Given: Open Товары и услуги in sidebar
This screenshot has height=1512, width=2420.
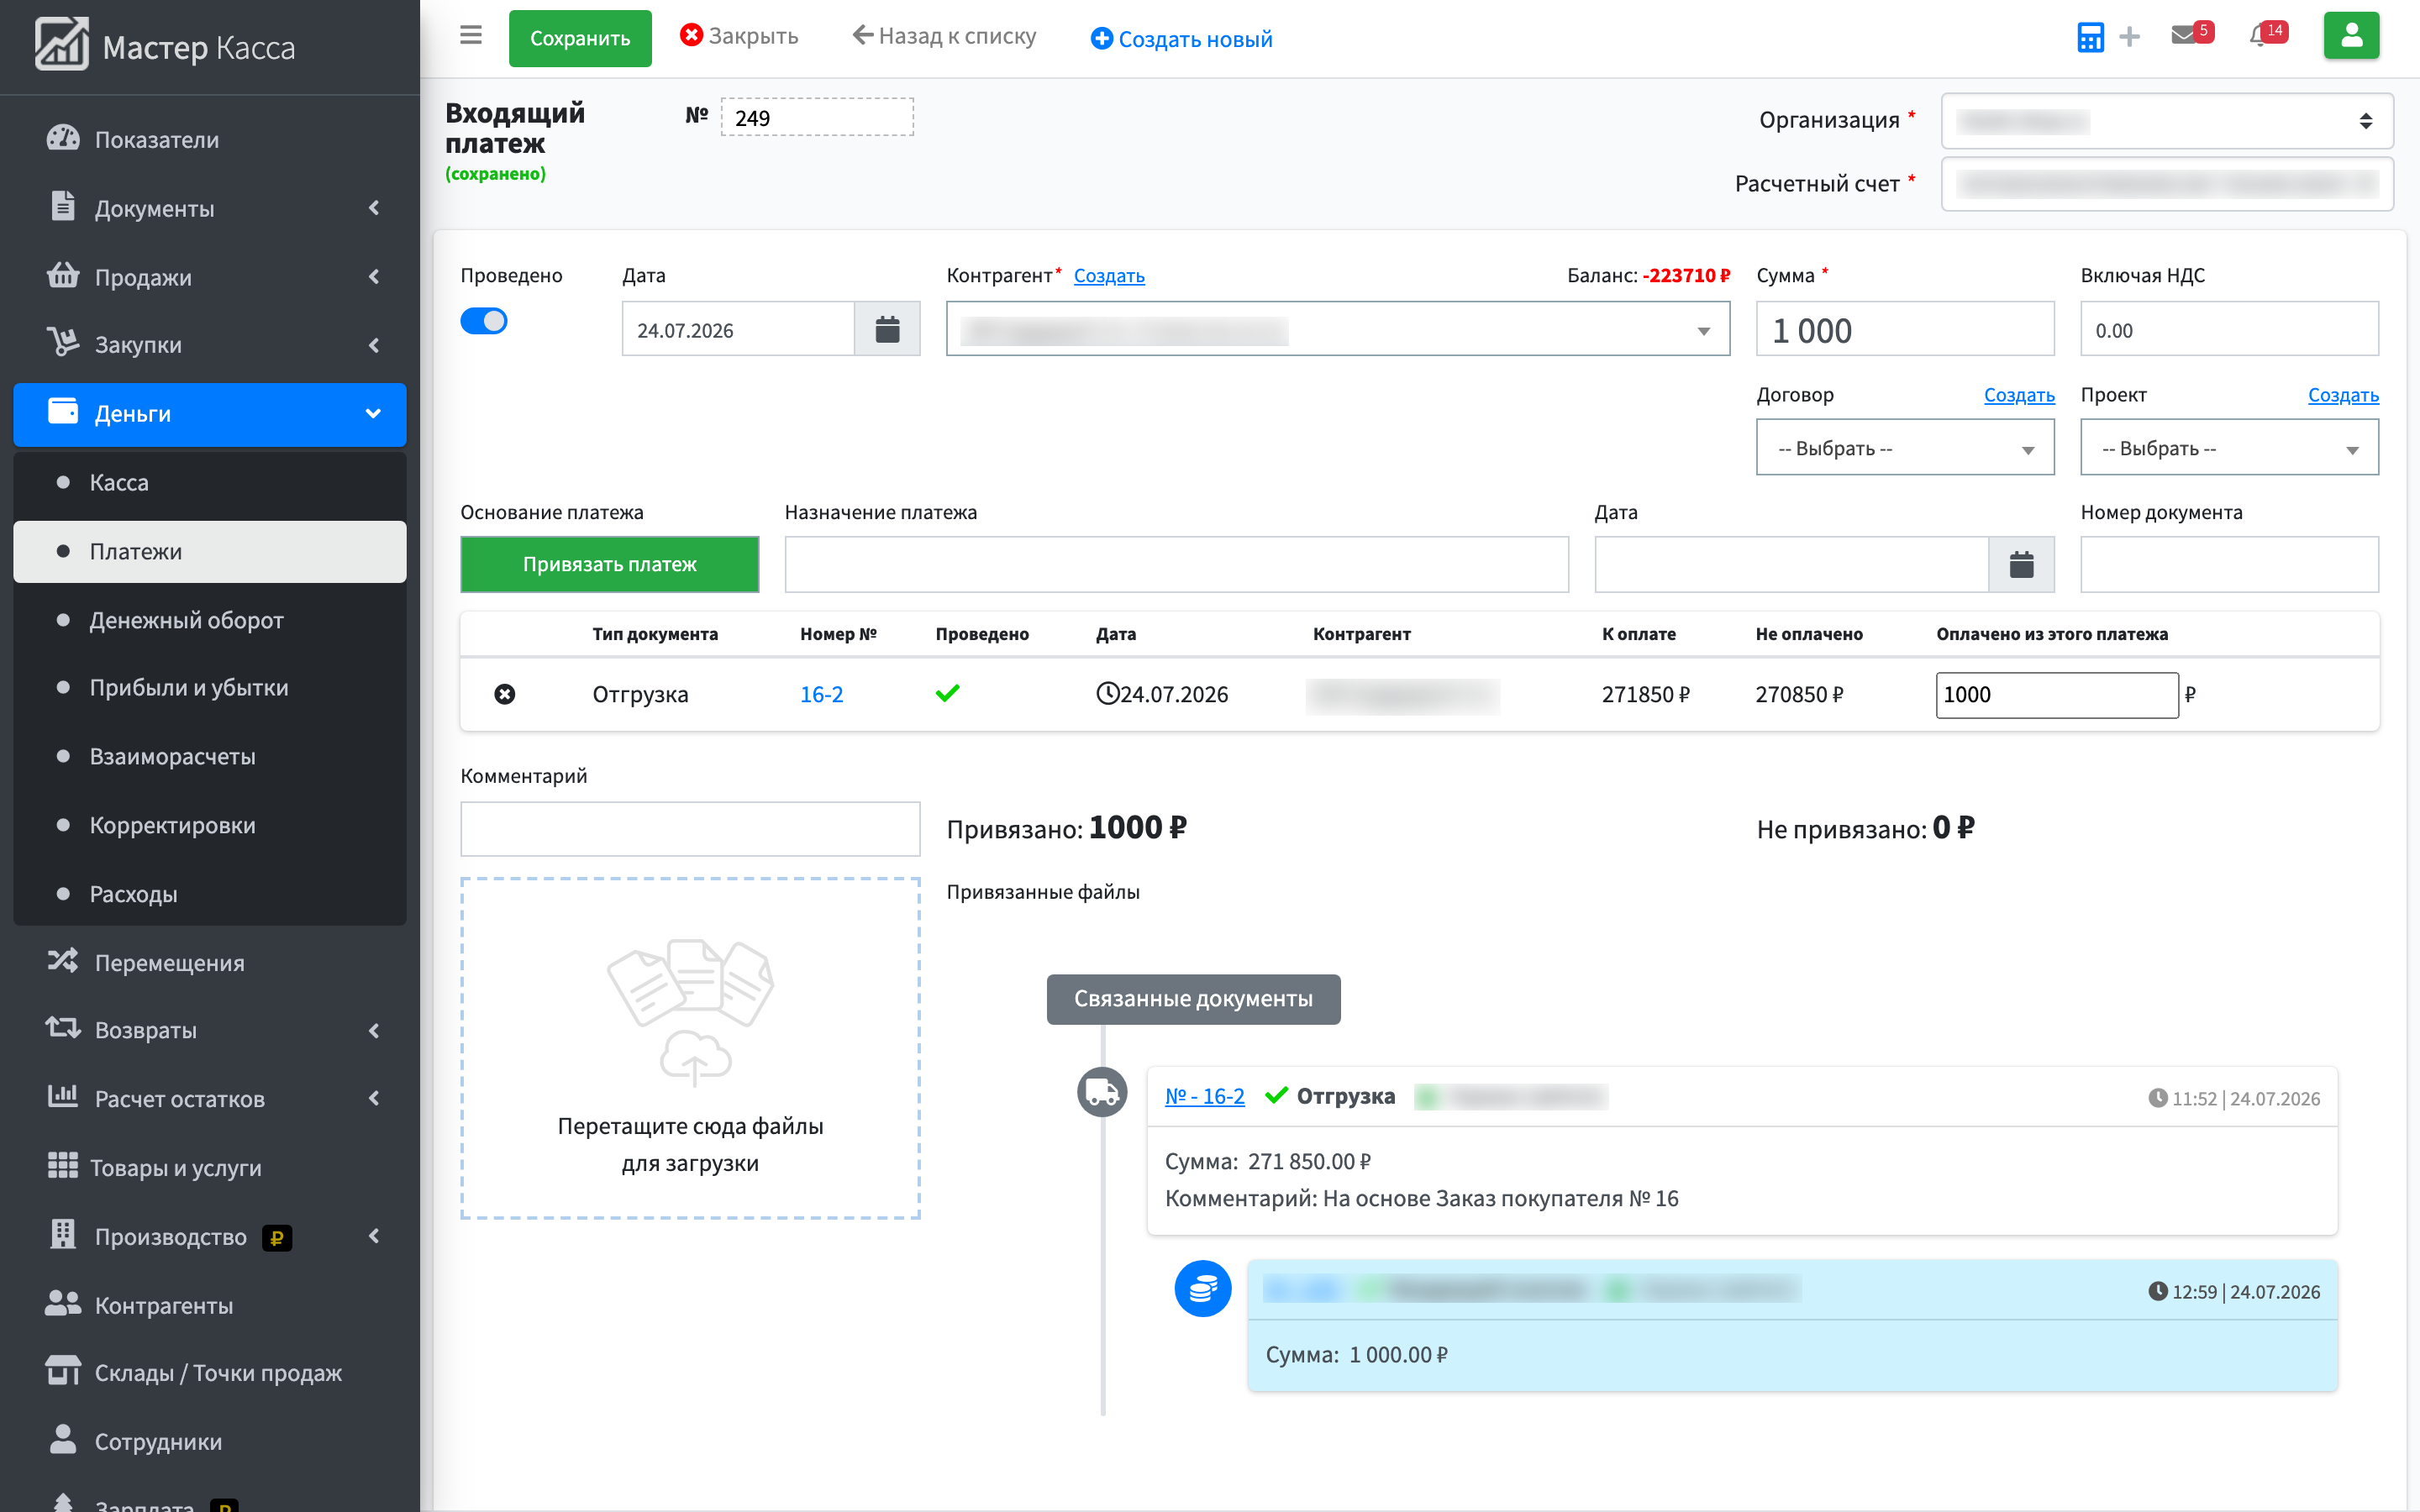Looking at the screenshot, I should (x=210, y=1167).
